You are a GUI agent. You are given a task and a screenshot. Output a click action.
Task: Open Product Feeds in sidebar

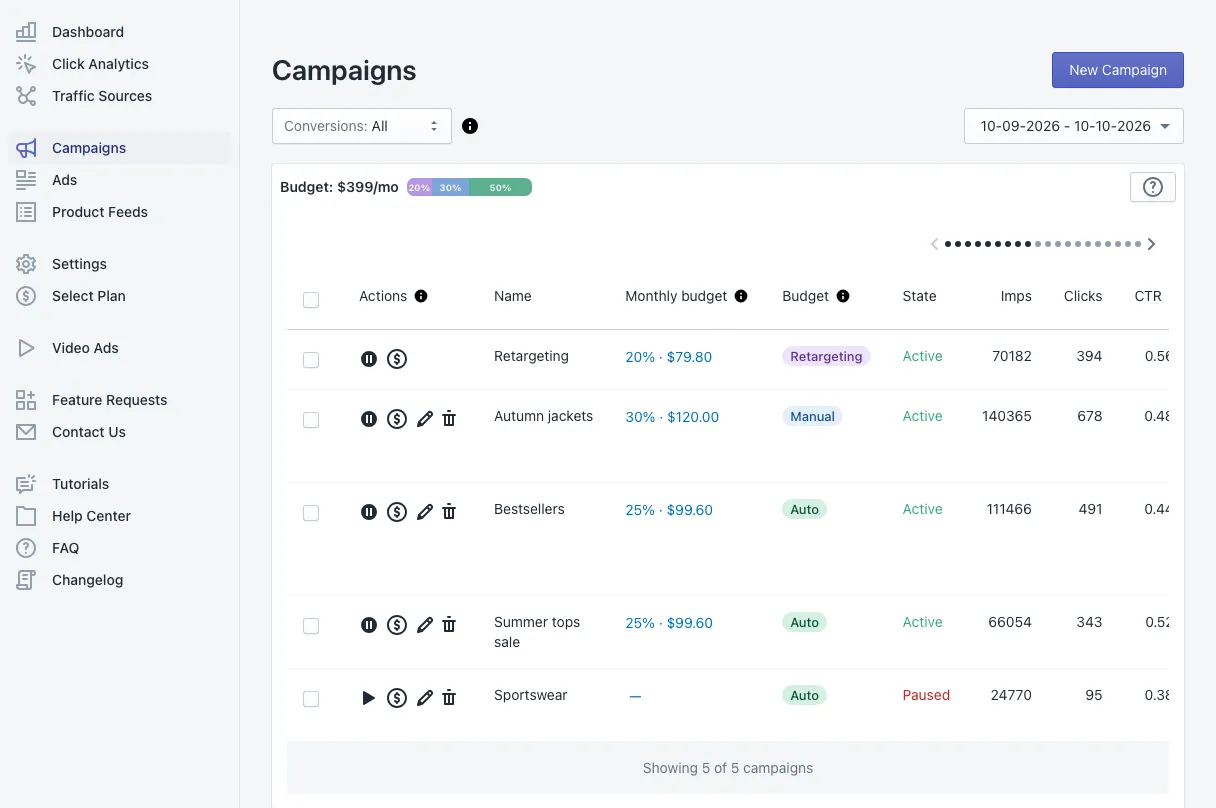pyautogui.click(x=119, y=212)
